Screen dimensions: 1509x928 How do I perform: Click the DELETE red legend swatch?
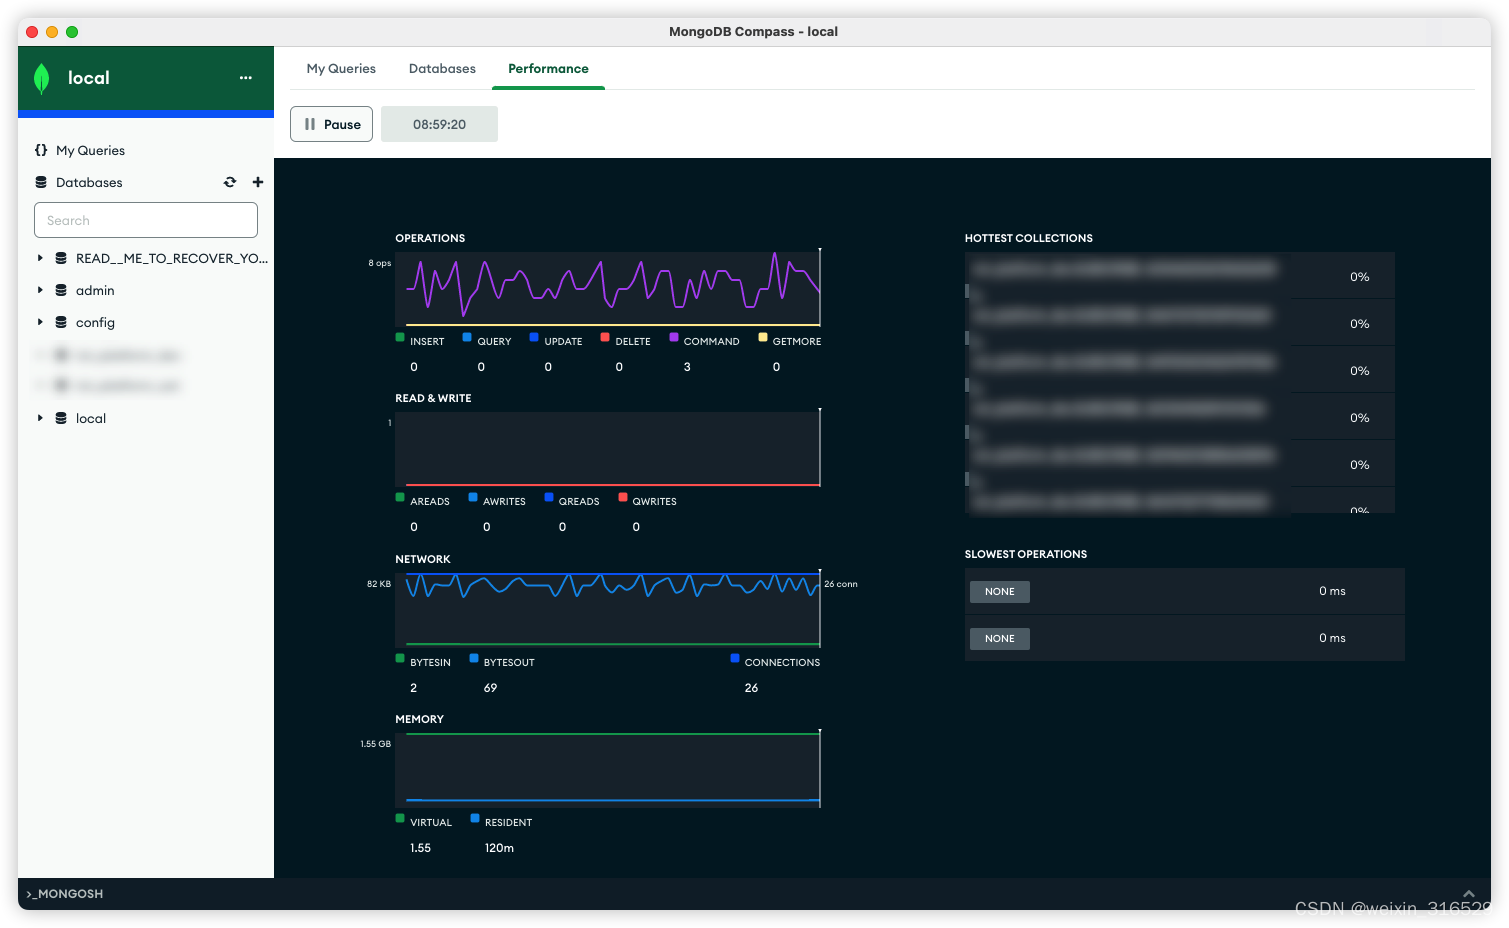(x=605, y=338)
